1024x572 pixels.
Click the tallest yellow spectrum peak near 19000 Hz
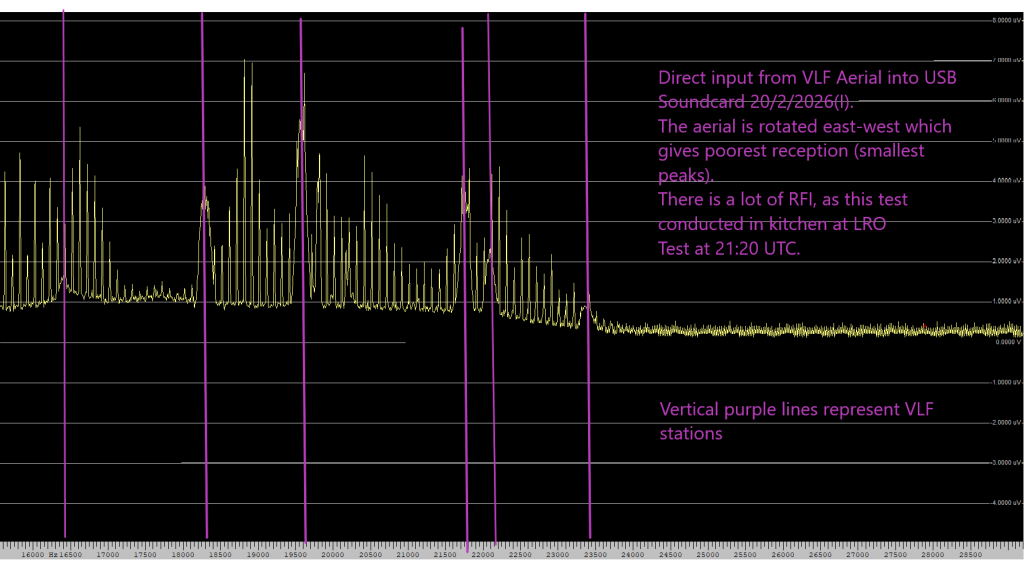245,62
